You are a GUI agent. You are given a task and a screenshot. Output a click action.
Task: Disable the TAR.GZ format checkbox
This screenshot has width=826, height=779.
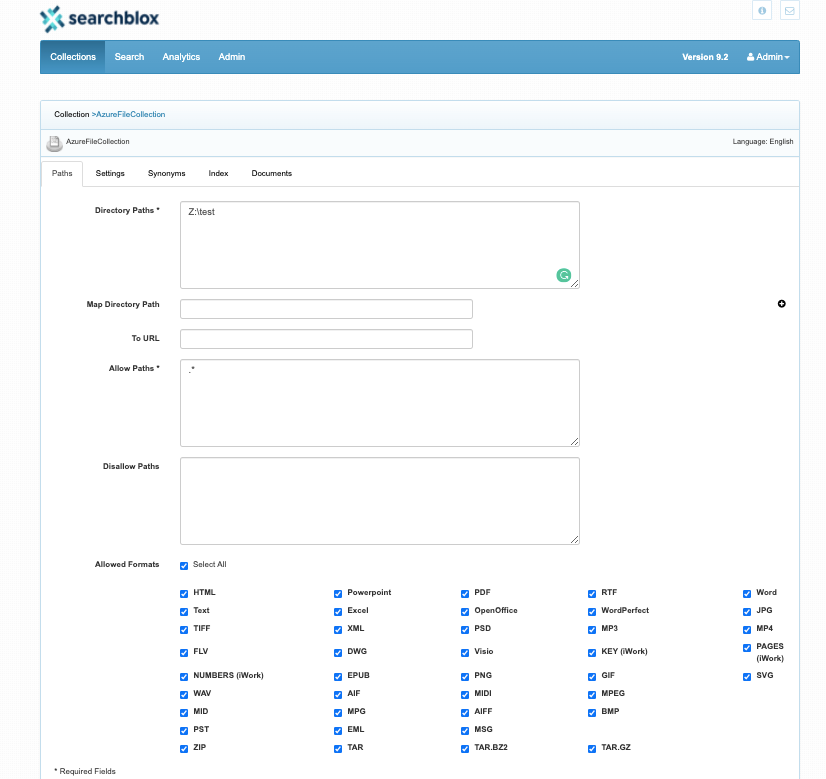click(x=592, y=748)
